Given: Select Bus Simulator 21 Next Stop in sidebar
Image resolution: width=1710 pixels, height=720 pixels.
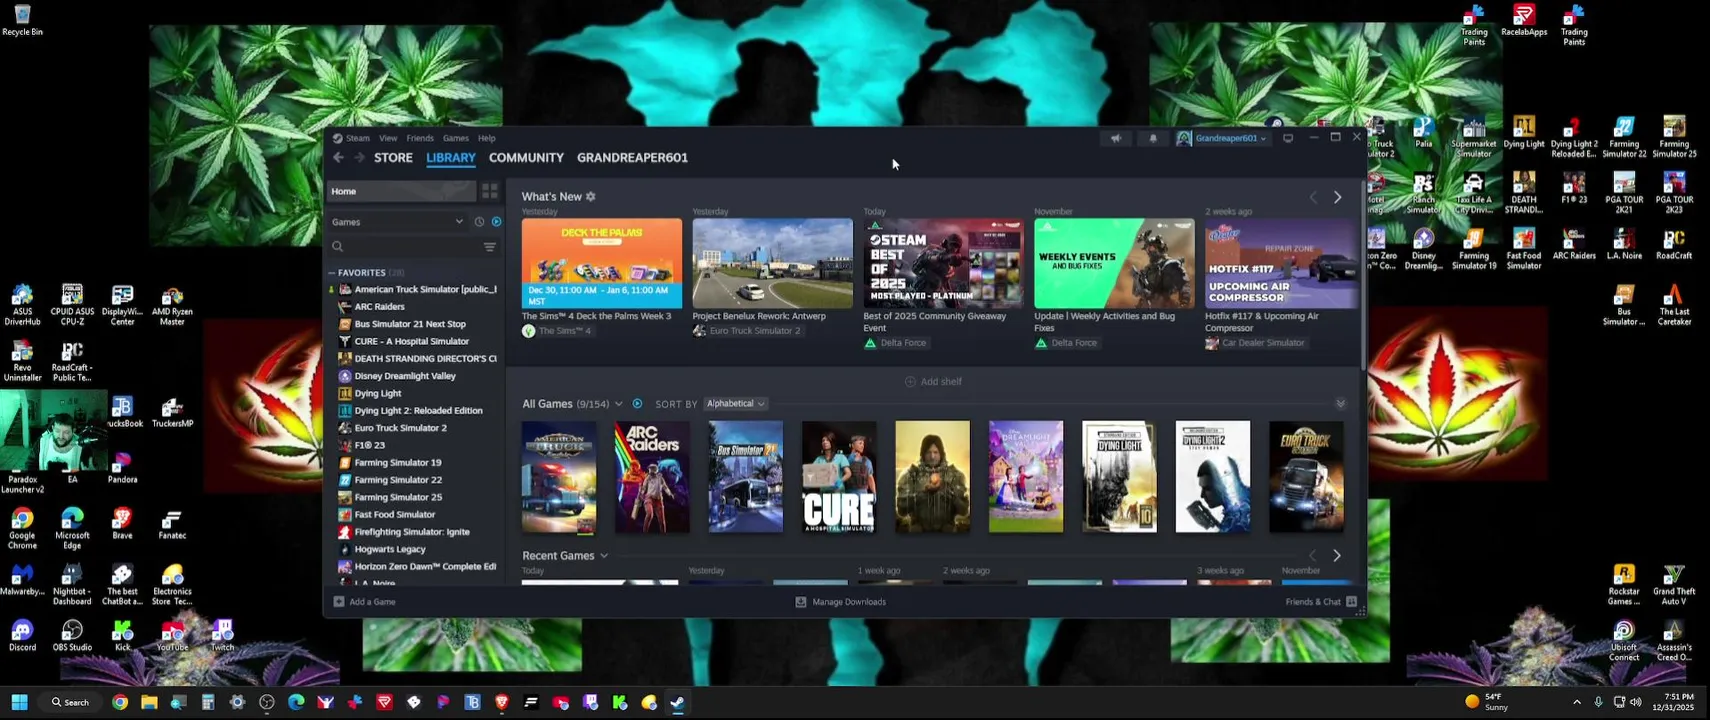Looking at the screenshot, I should click(x=418, y=325).
